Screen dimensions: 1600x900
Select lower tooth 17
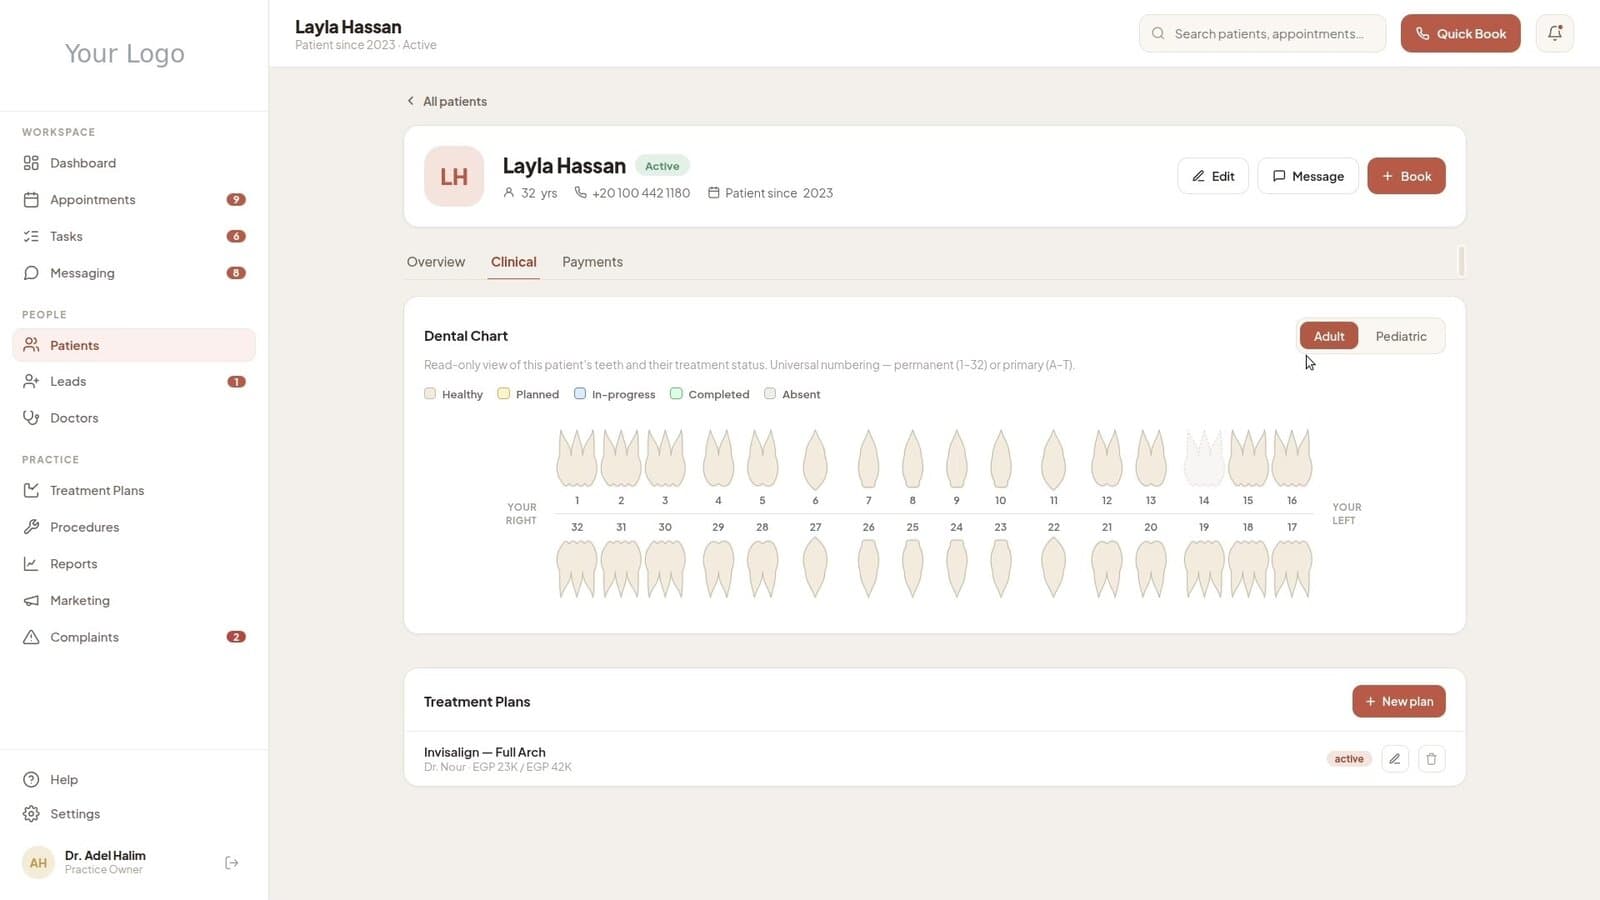point(1292,568)
